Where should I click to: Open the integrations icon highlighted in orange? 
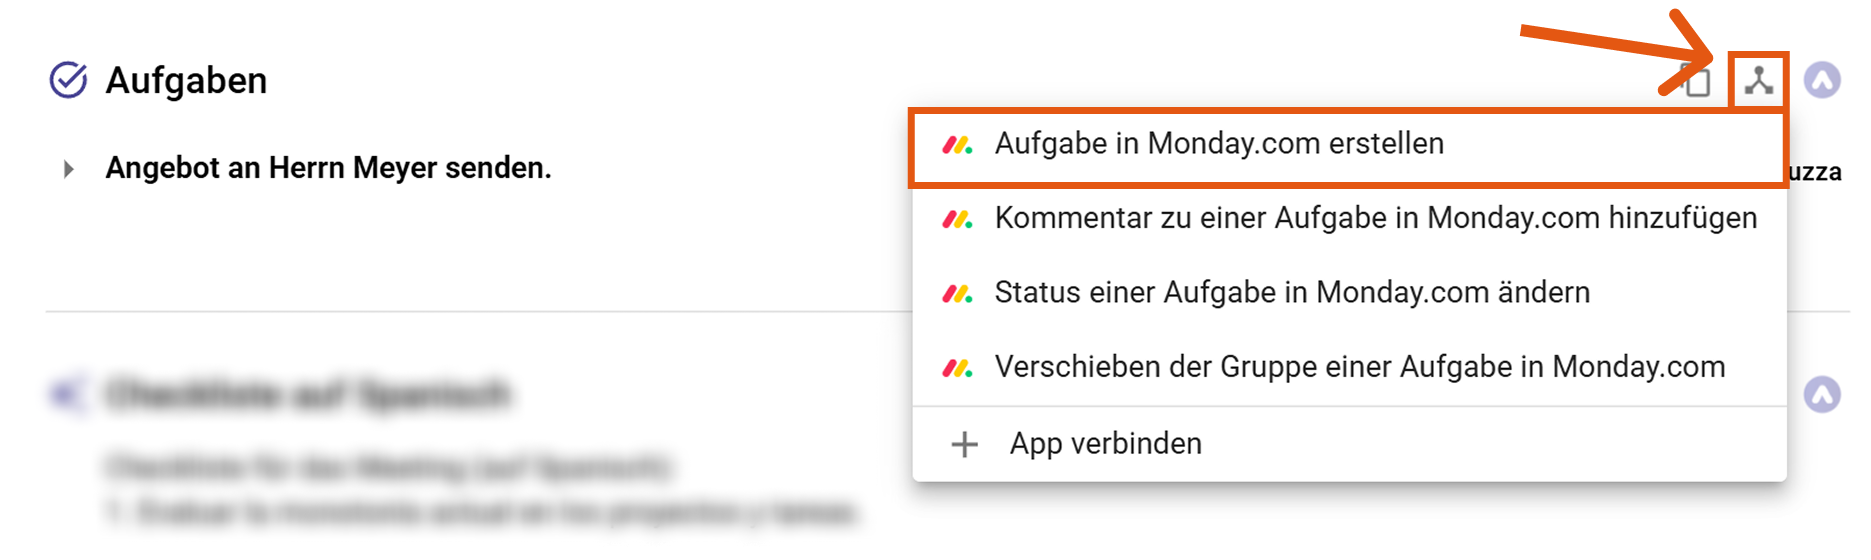click(x=1759, y=81)
